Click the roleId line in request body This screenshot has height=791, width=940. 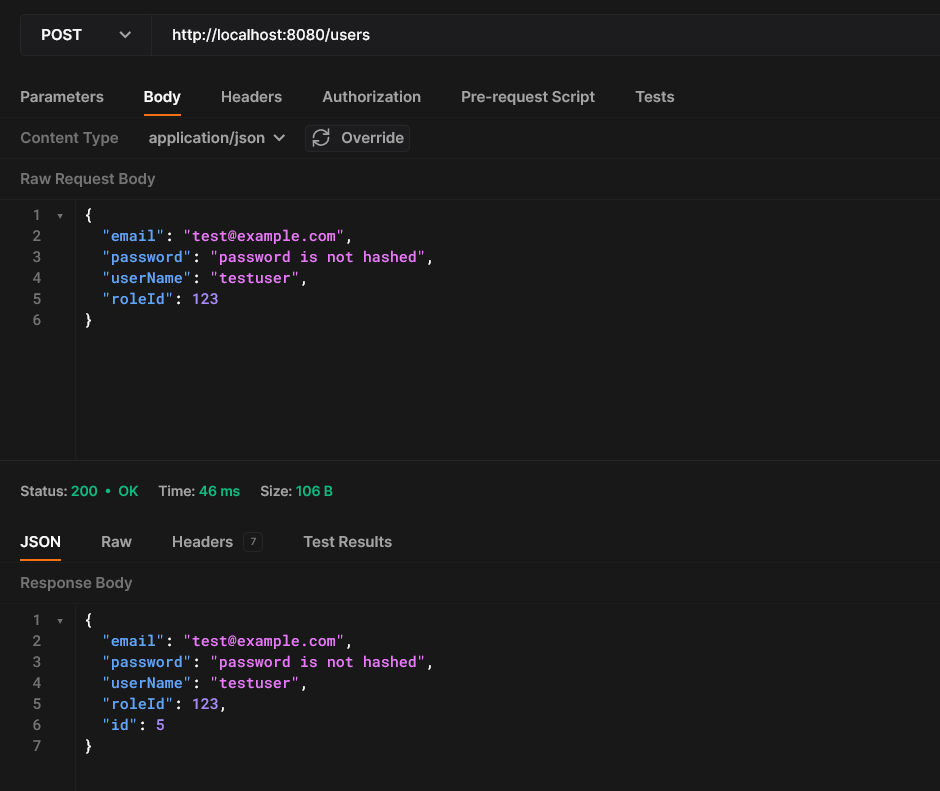pyautogui.click(x=160, y=299)
